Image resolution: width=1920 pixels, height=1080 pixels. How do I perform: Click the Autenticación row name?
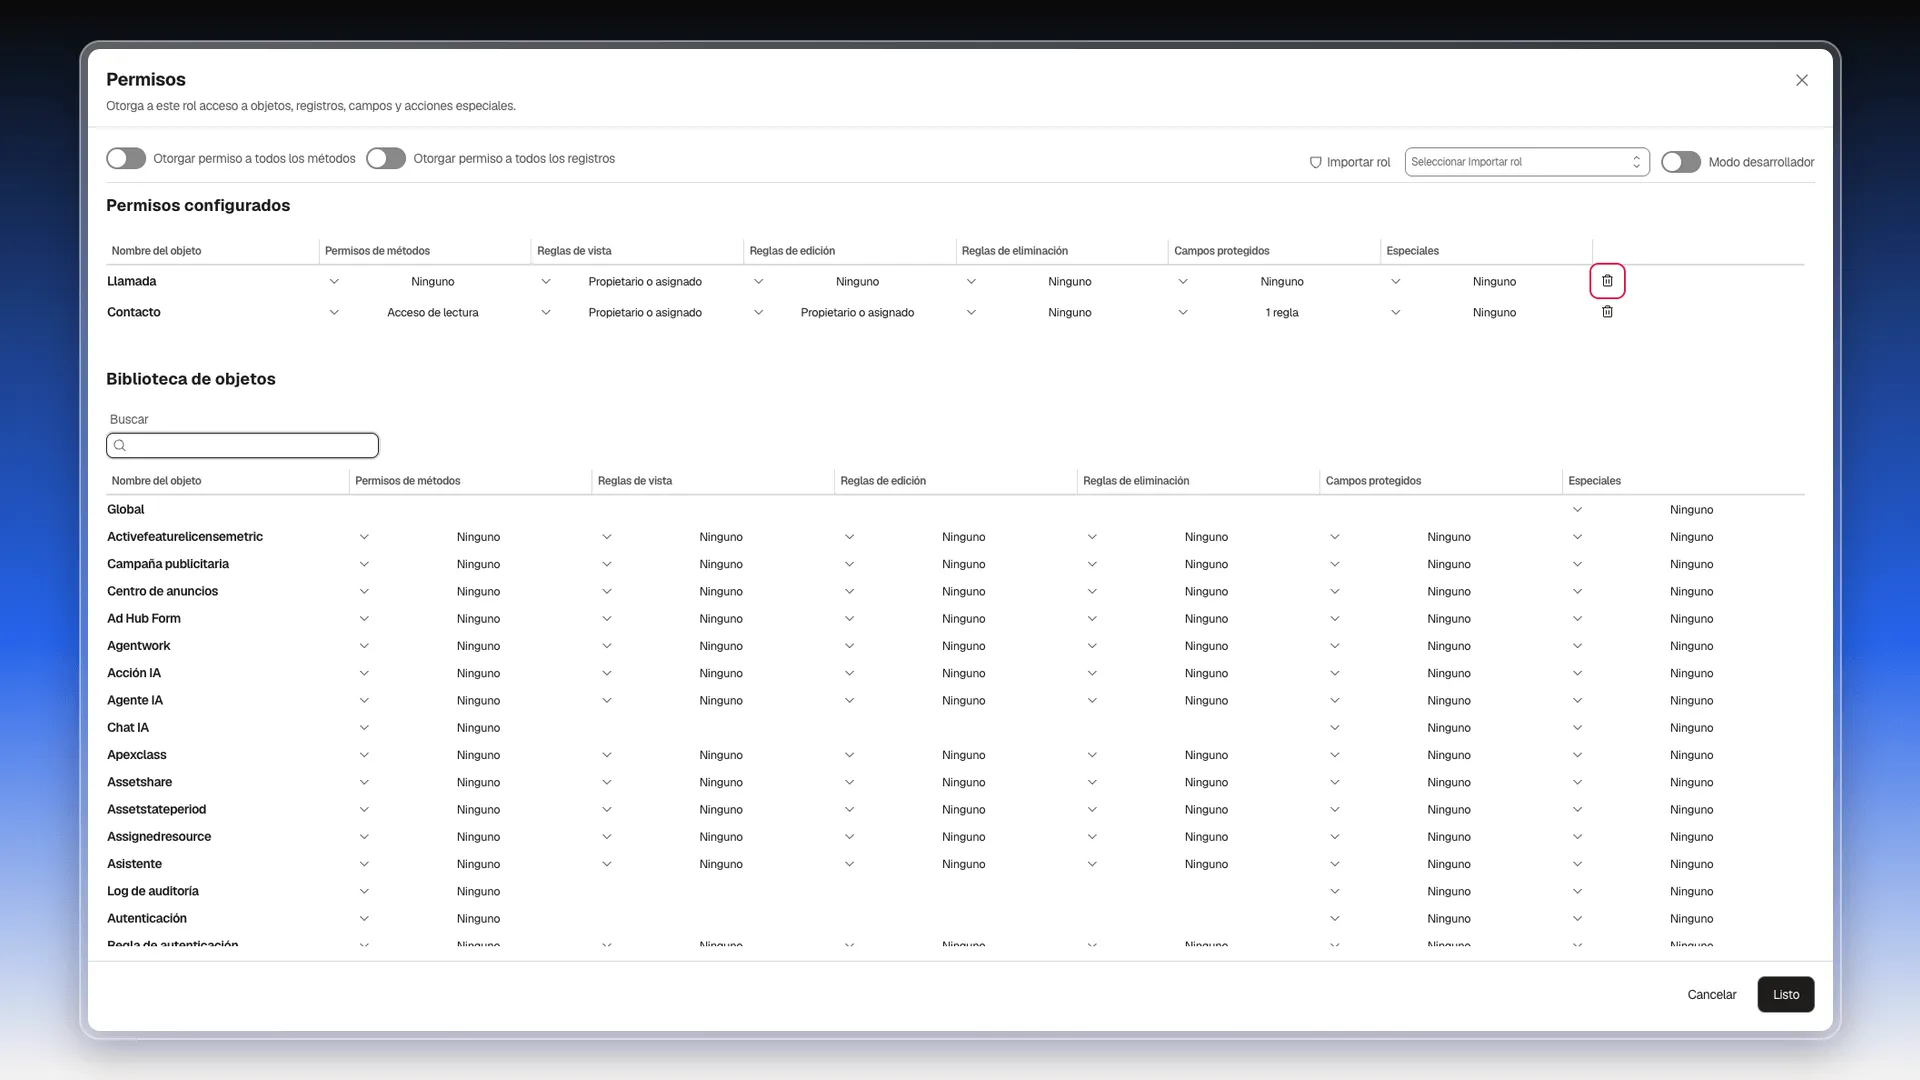147,919
